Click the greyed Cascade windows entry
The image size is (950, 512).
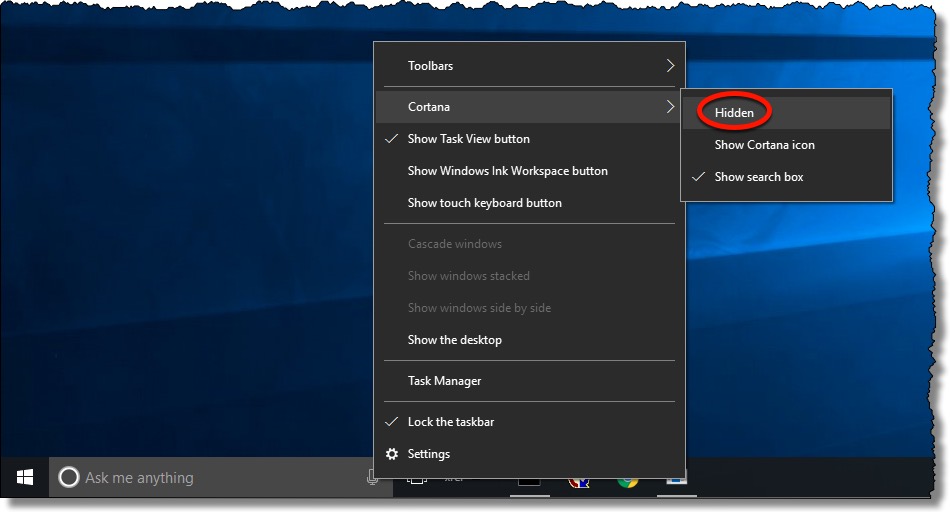pos(530,244)
